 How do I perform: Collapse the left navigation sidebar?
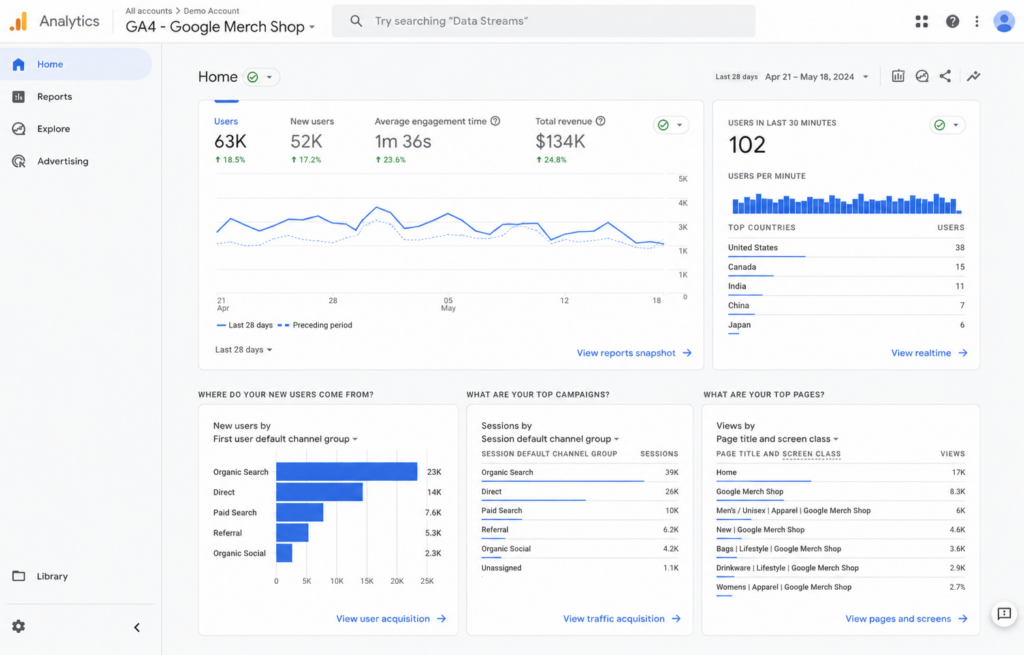(x=136, y=628)
